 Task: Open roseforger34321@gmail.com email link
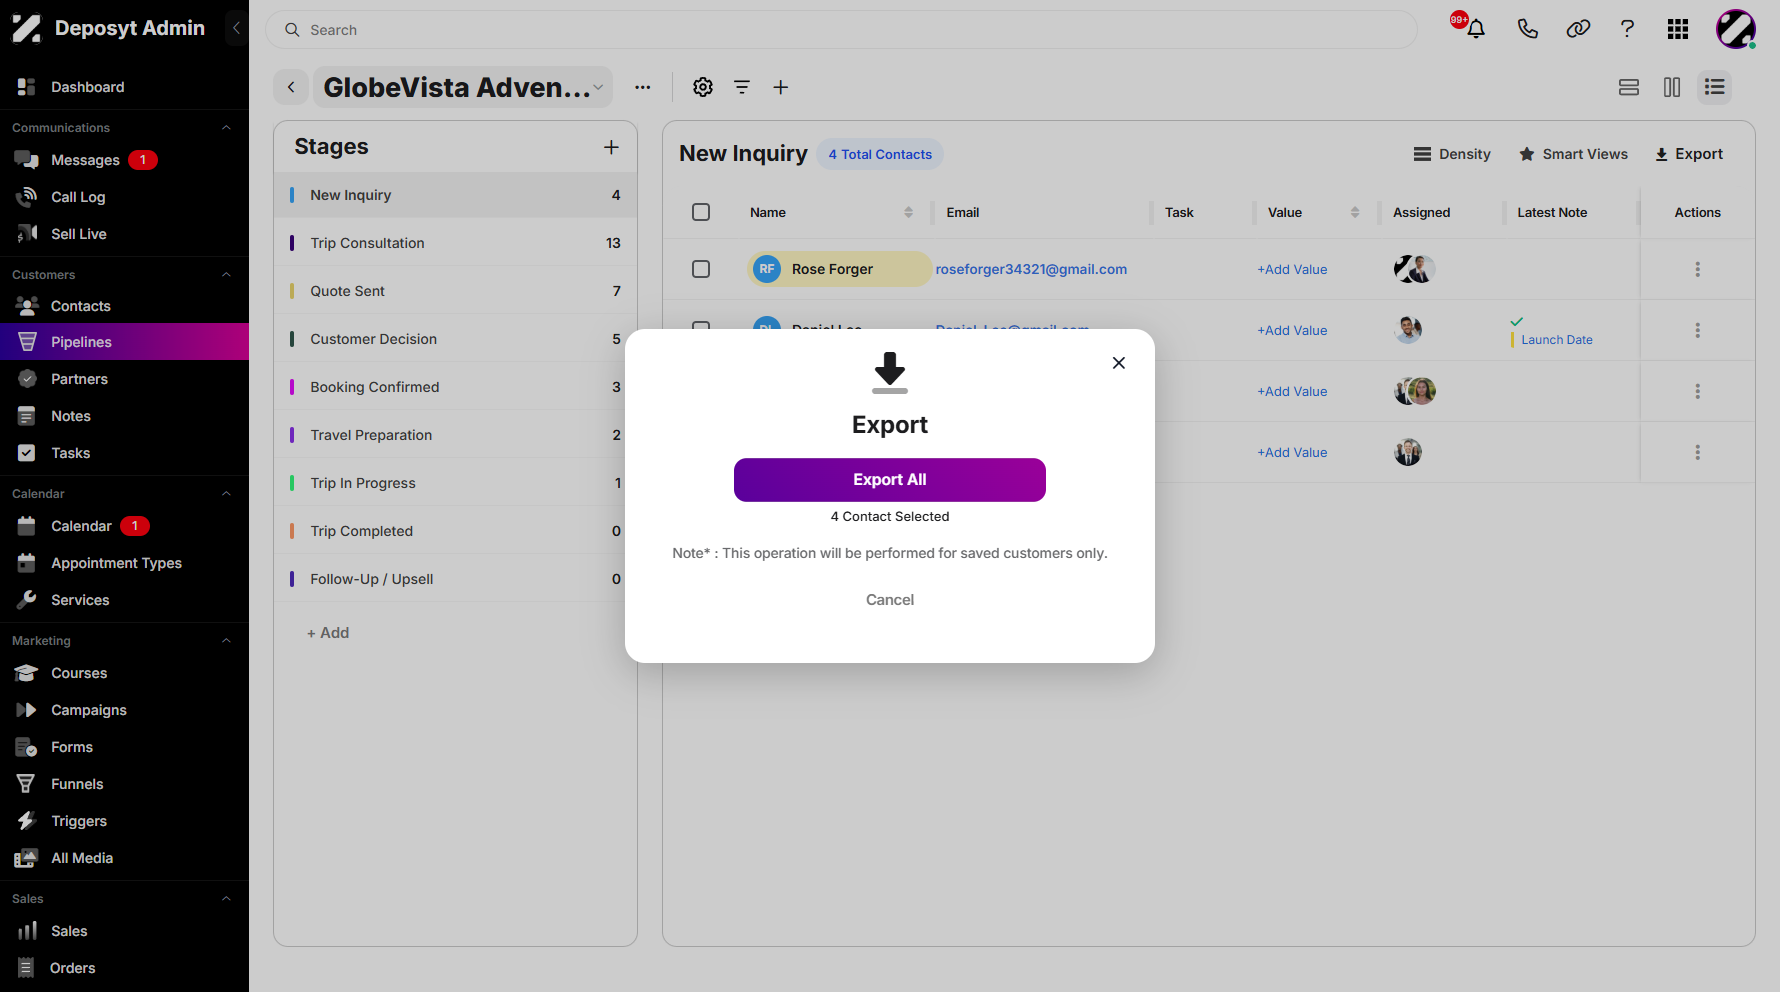tap(1031, 269)
